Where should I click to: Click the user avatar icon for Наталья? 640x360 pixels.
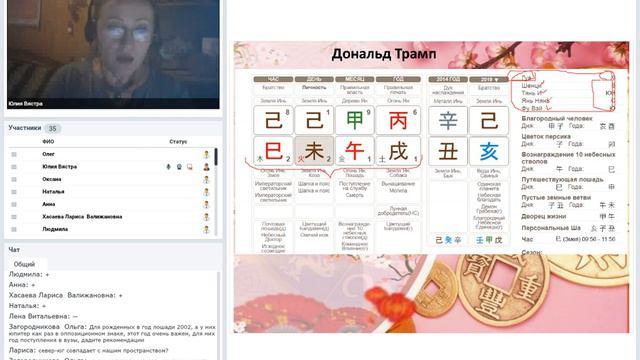coord(206,191)
